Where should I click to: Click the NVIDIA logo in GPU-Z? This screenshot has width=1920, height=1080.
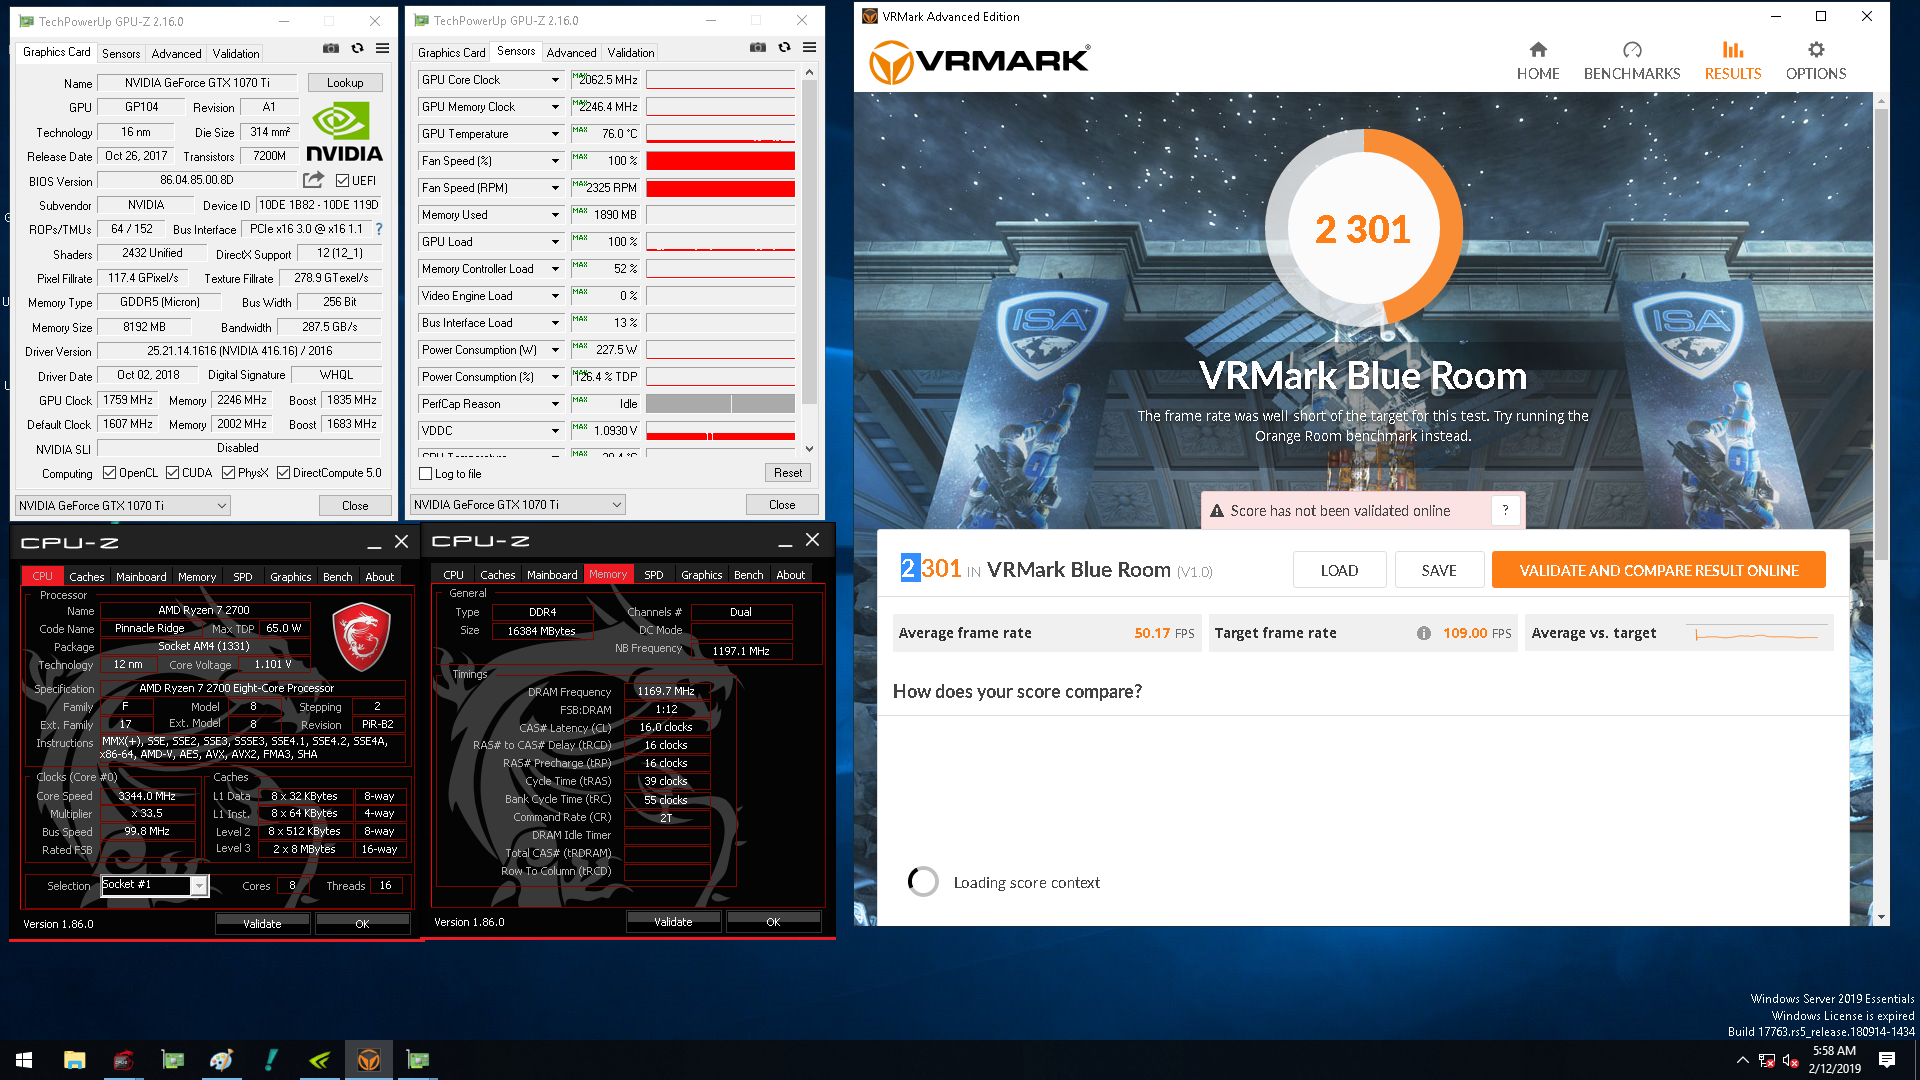click(x=344, y=132)
